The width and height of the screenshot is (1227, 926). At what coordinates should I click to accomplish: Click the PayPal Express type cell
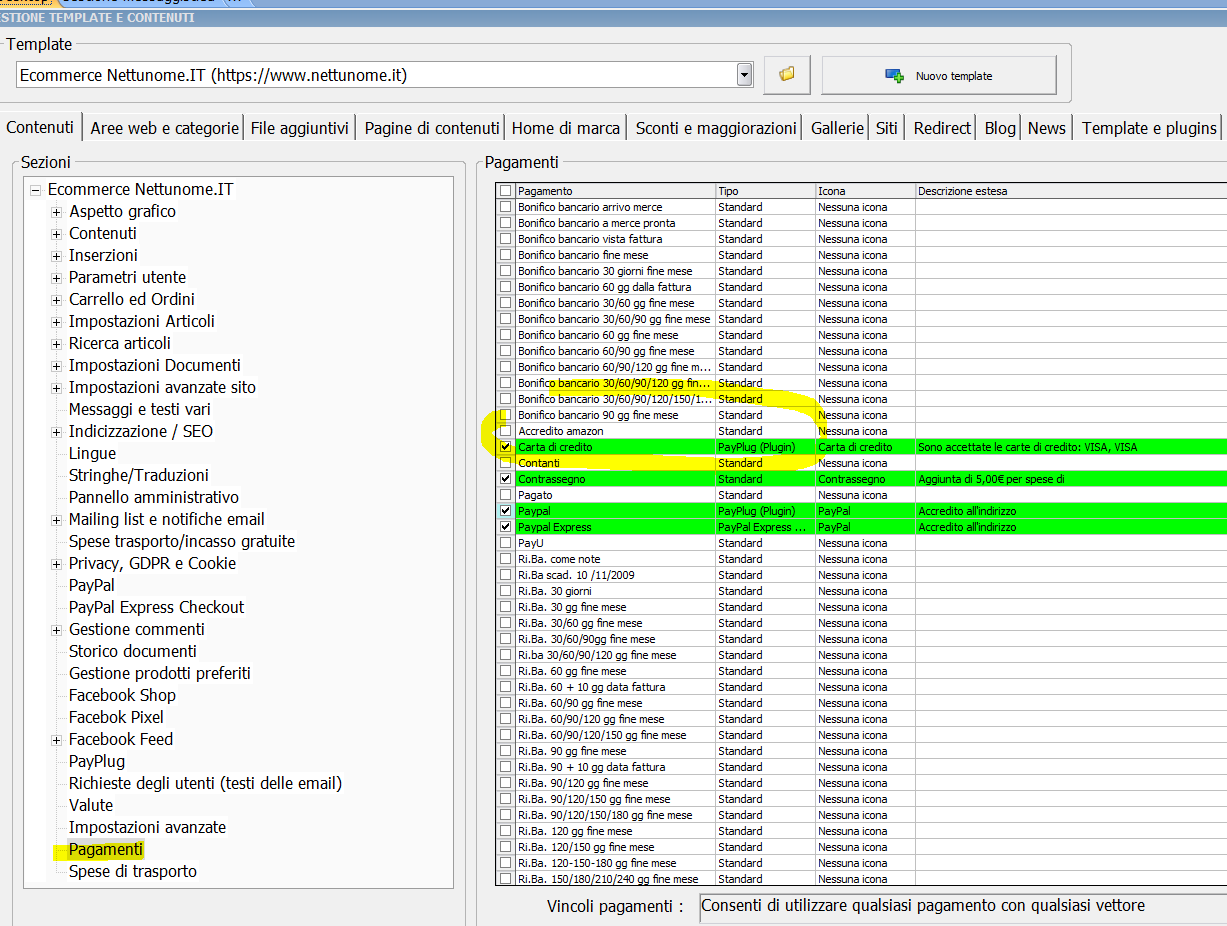(765, 527)
